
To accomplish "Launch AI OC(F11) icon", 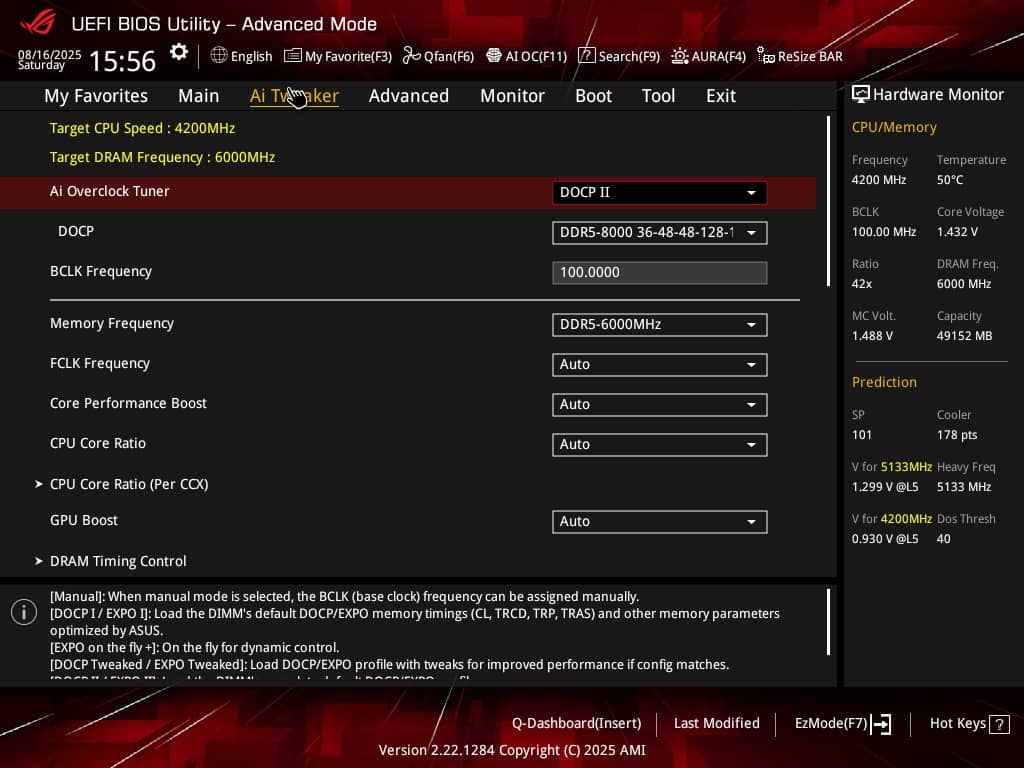I will click(x=494, y=56).
